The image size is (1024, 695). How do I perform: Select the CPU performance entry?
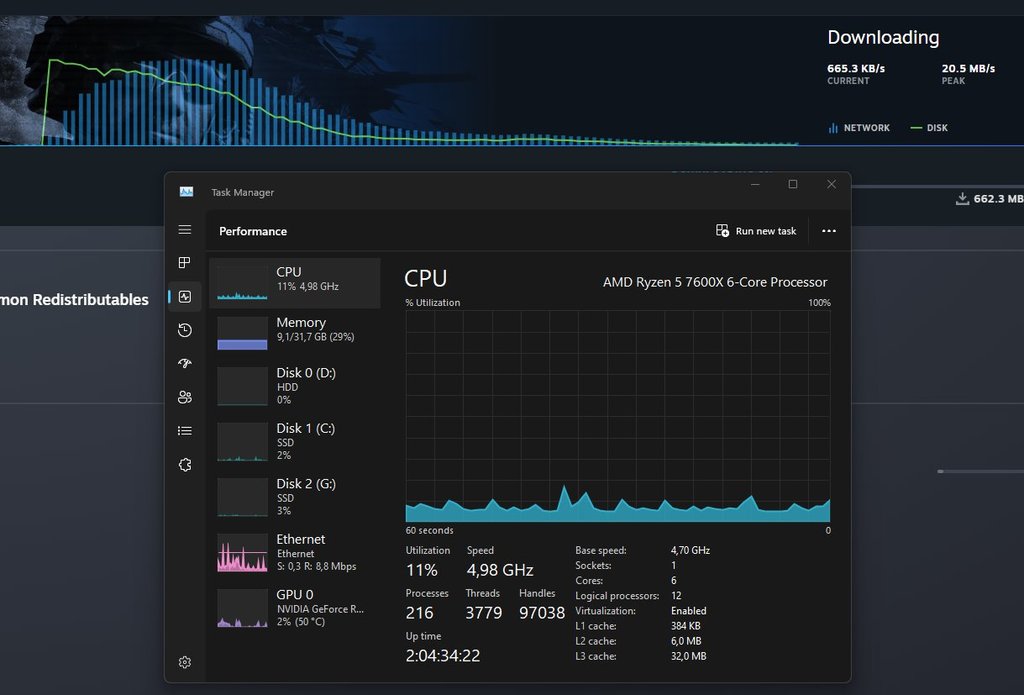pos(295,283)
